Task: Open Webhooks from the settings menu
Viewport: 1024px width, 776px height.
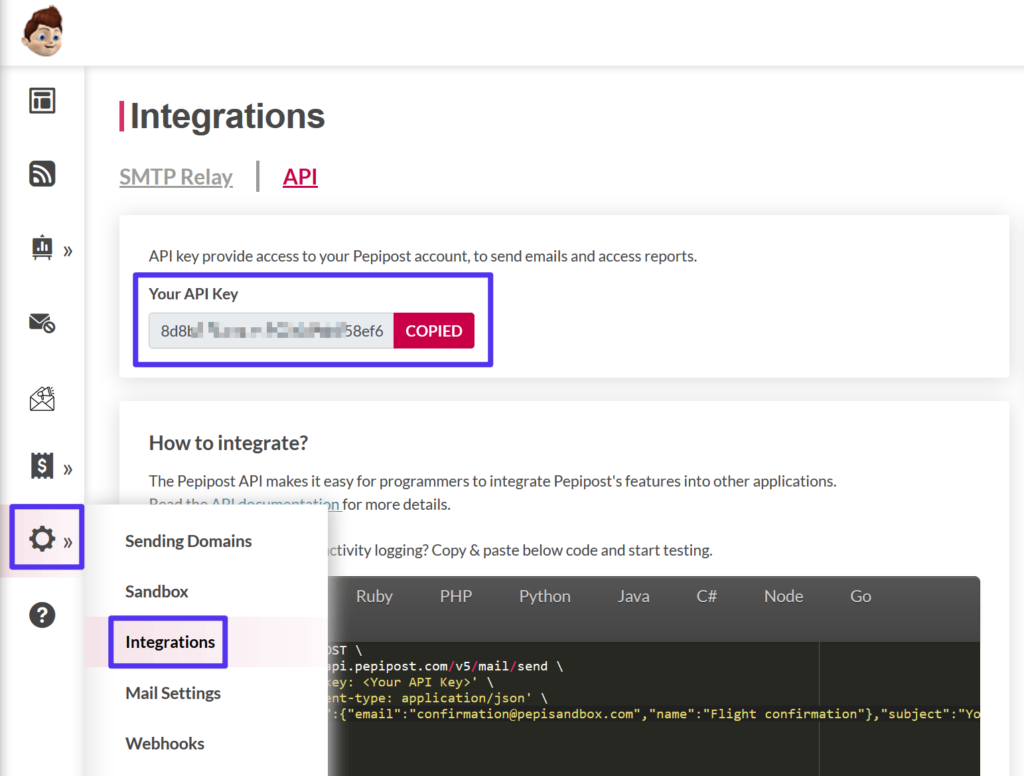Action: click(166, 743)
